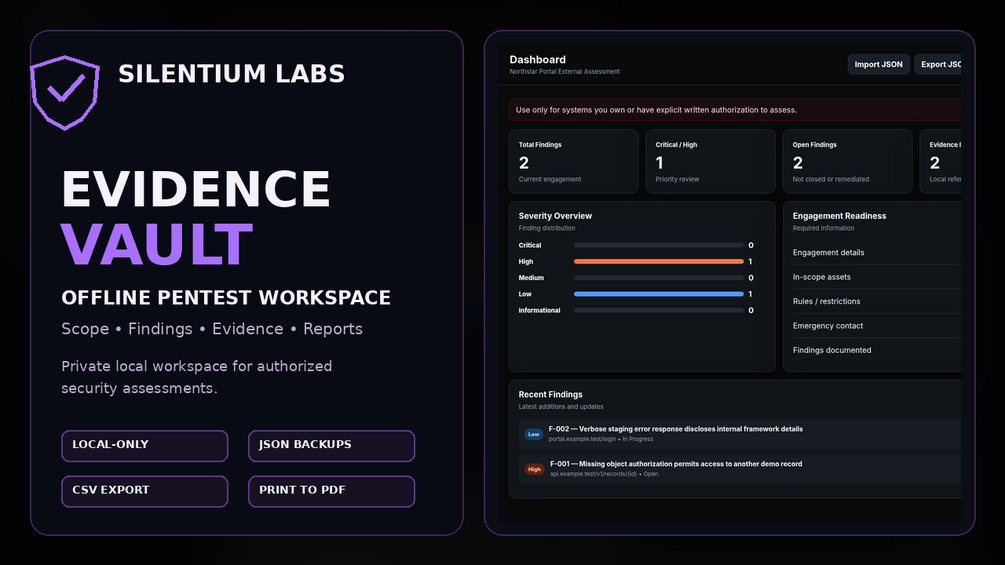The height and width of the screenshot is (565, 1005).
Task: Open finding F-002 verbose staging error response
Action: coord(740,434)
